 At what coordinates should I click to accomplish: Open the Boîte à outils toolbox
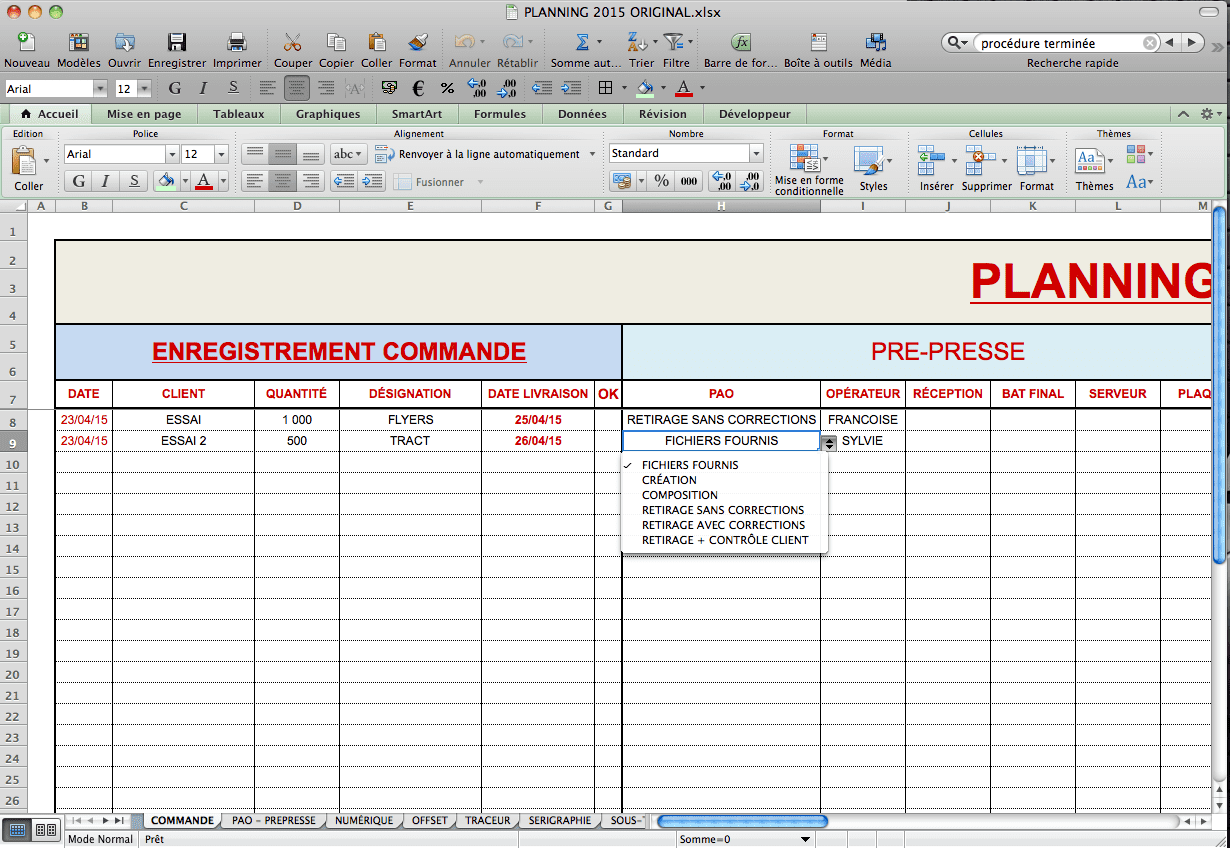click(x=818, y=43)
